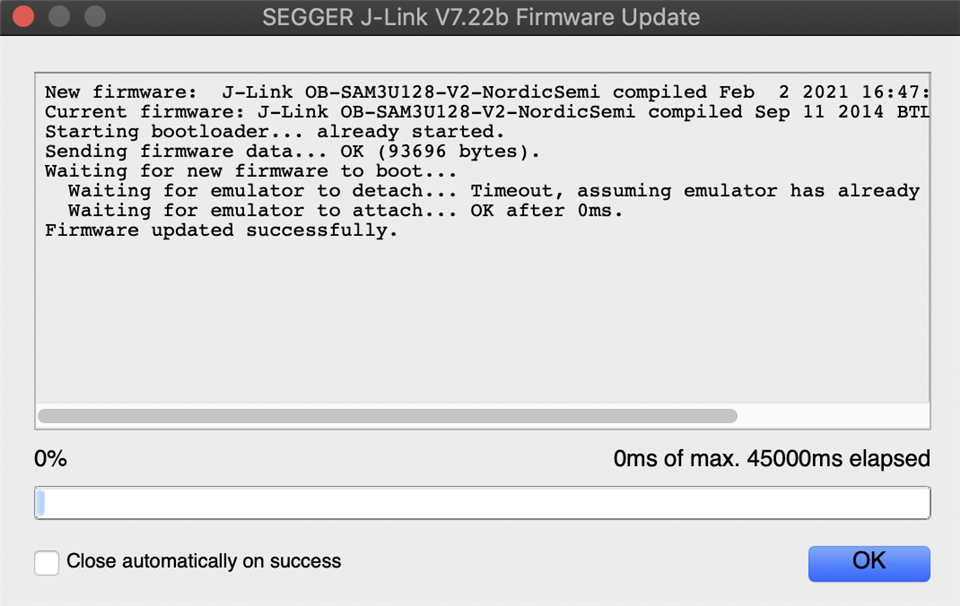Screen dimensions: 960x606
Task: Click the grayed-out minimize window button
Action: coord(59,17)
